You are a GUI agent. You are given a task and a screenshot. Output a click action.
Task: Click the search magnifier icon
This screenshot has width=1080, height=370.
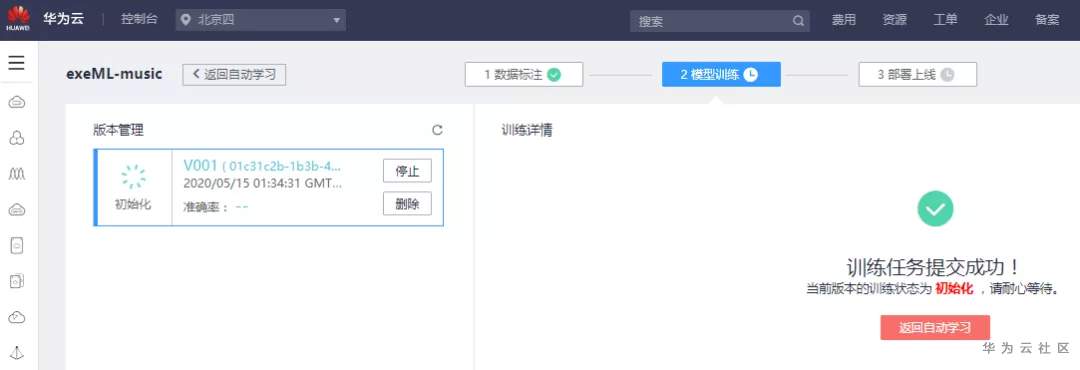pyautogui.click(x=798, y=21)
